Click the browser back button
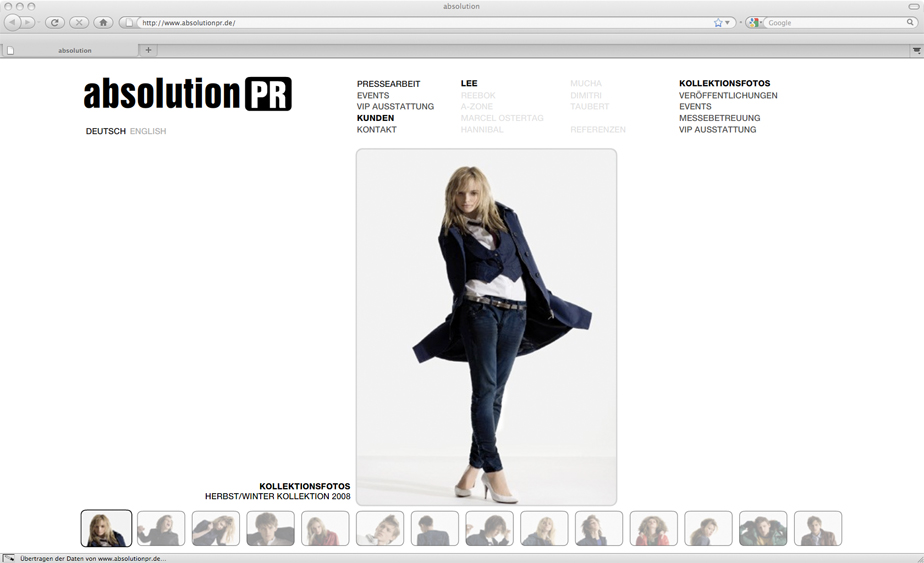 pos(13,22)
